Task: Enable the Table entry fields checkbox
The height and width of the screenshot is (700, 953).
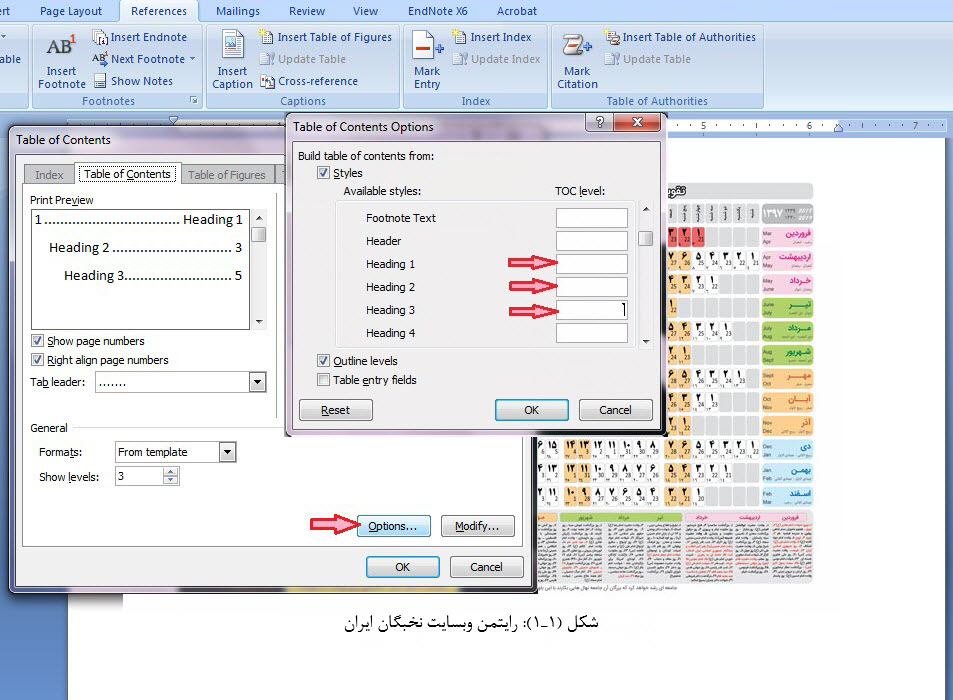Action: tap(323, 380)
